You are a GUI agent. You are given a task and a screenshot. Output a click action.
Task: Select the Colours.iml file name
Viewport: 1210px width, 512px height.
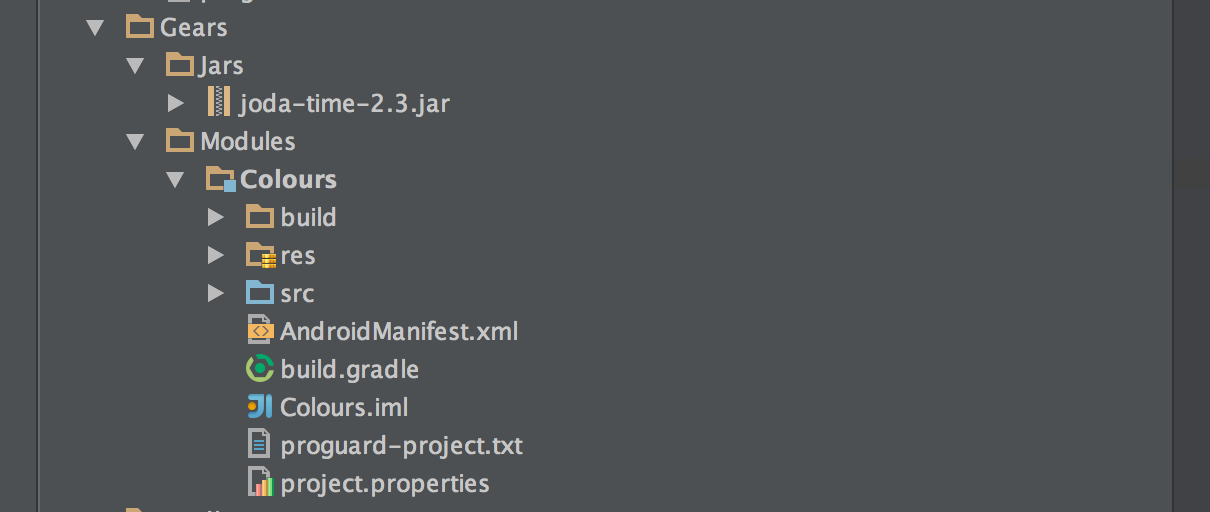click(x=344, y=407)
